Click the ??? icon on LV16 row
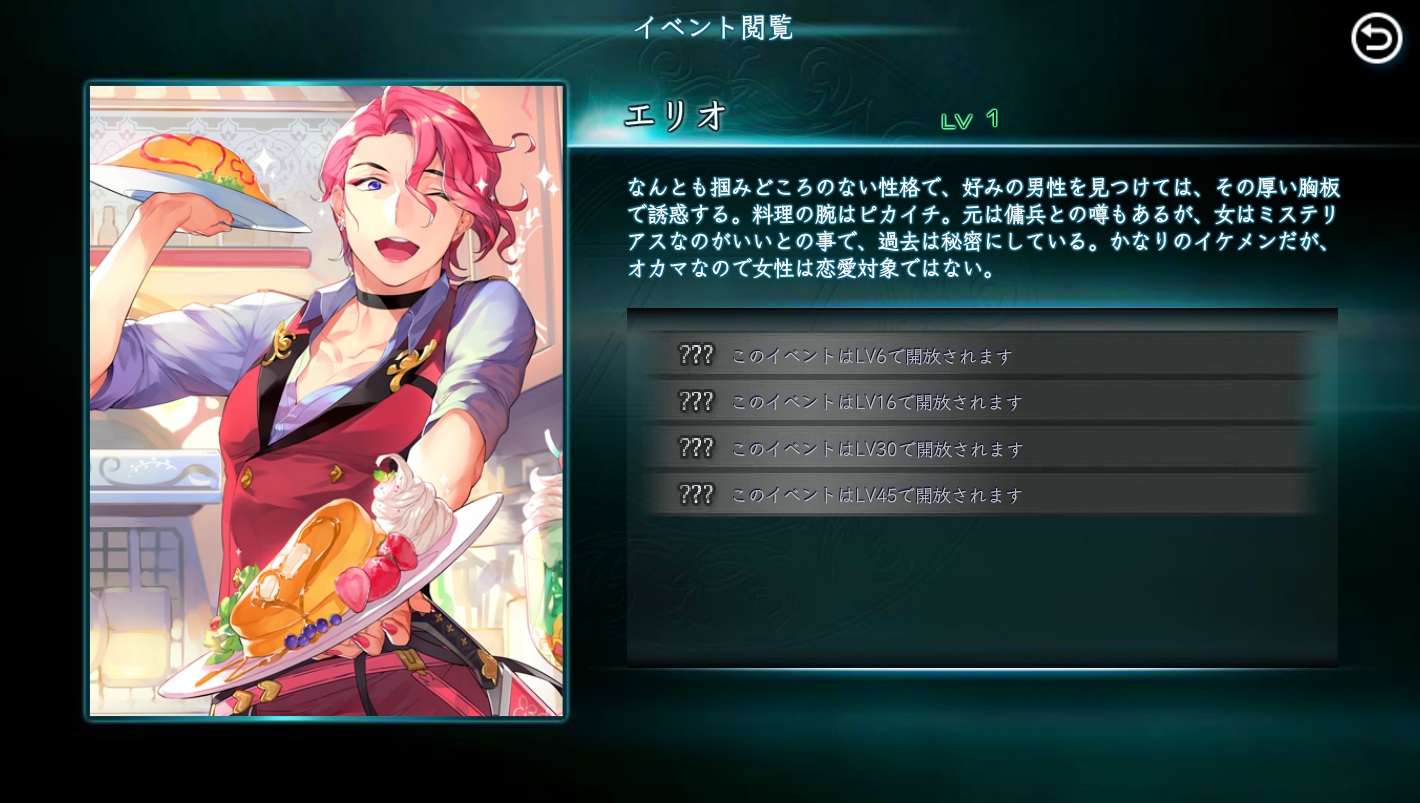This screenshot has width=1420, height=803. pyautogui.click(x=696, y=402)
